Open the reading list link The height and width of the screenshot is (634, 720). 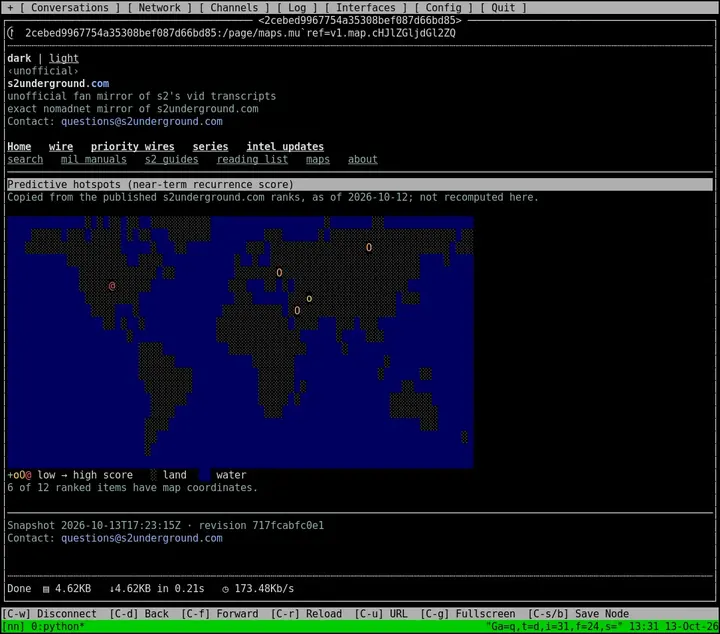[x=252, y=159]
